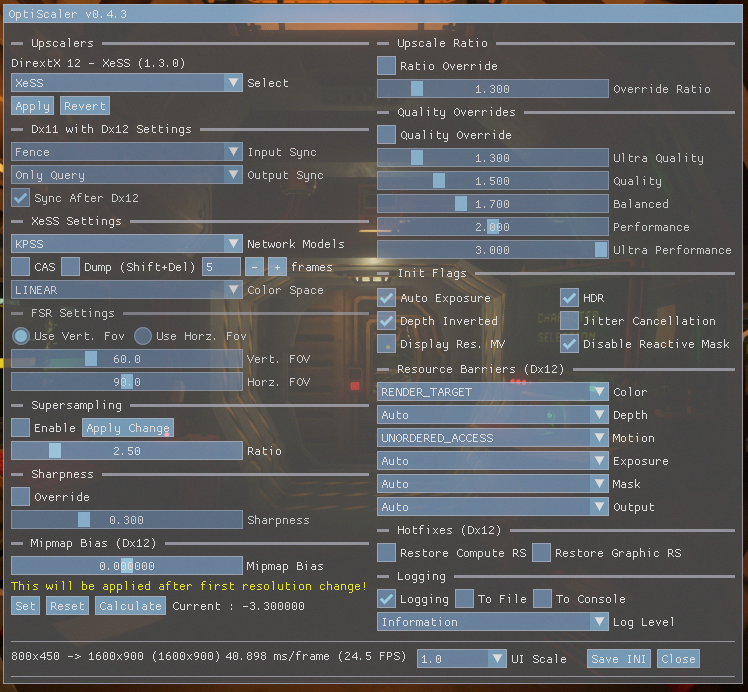Open the Network Models KPSS dropdown
This screenshot has height=692, width=748.
pos(126,244)
